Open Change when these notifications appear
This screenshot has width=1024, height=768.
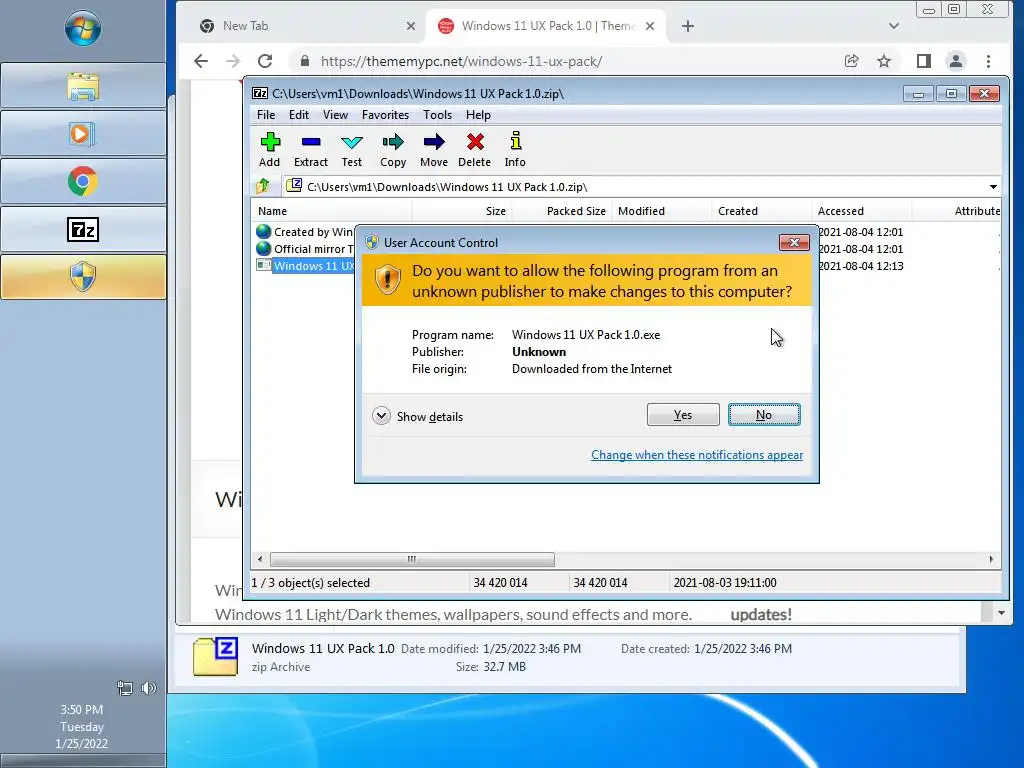coord(697,455)
